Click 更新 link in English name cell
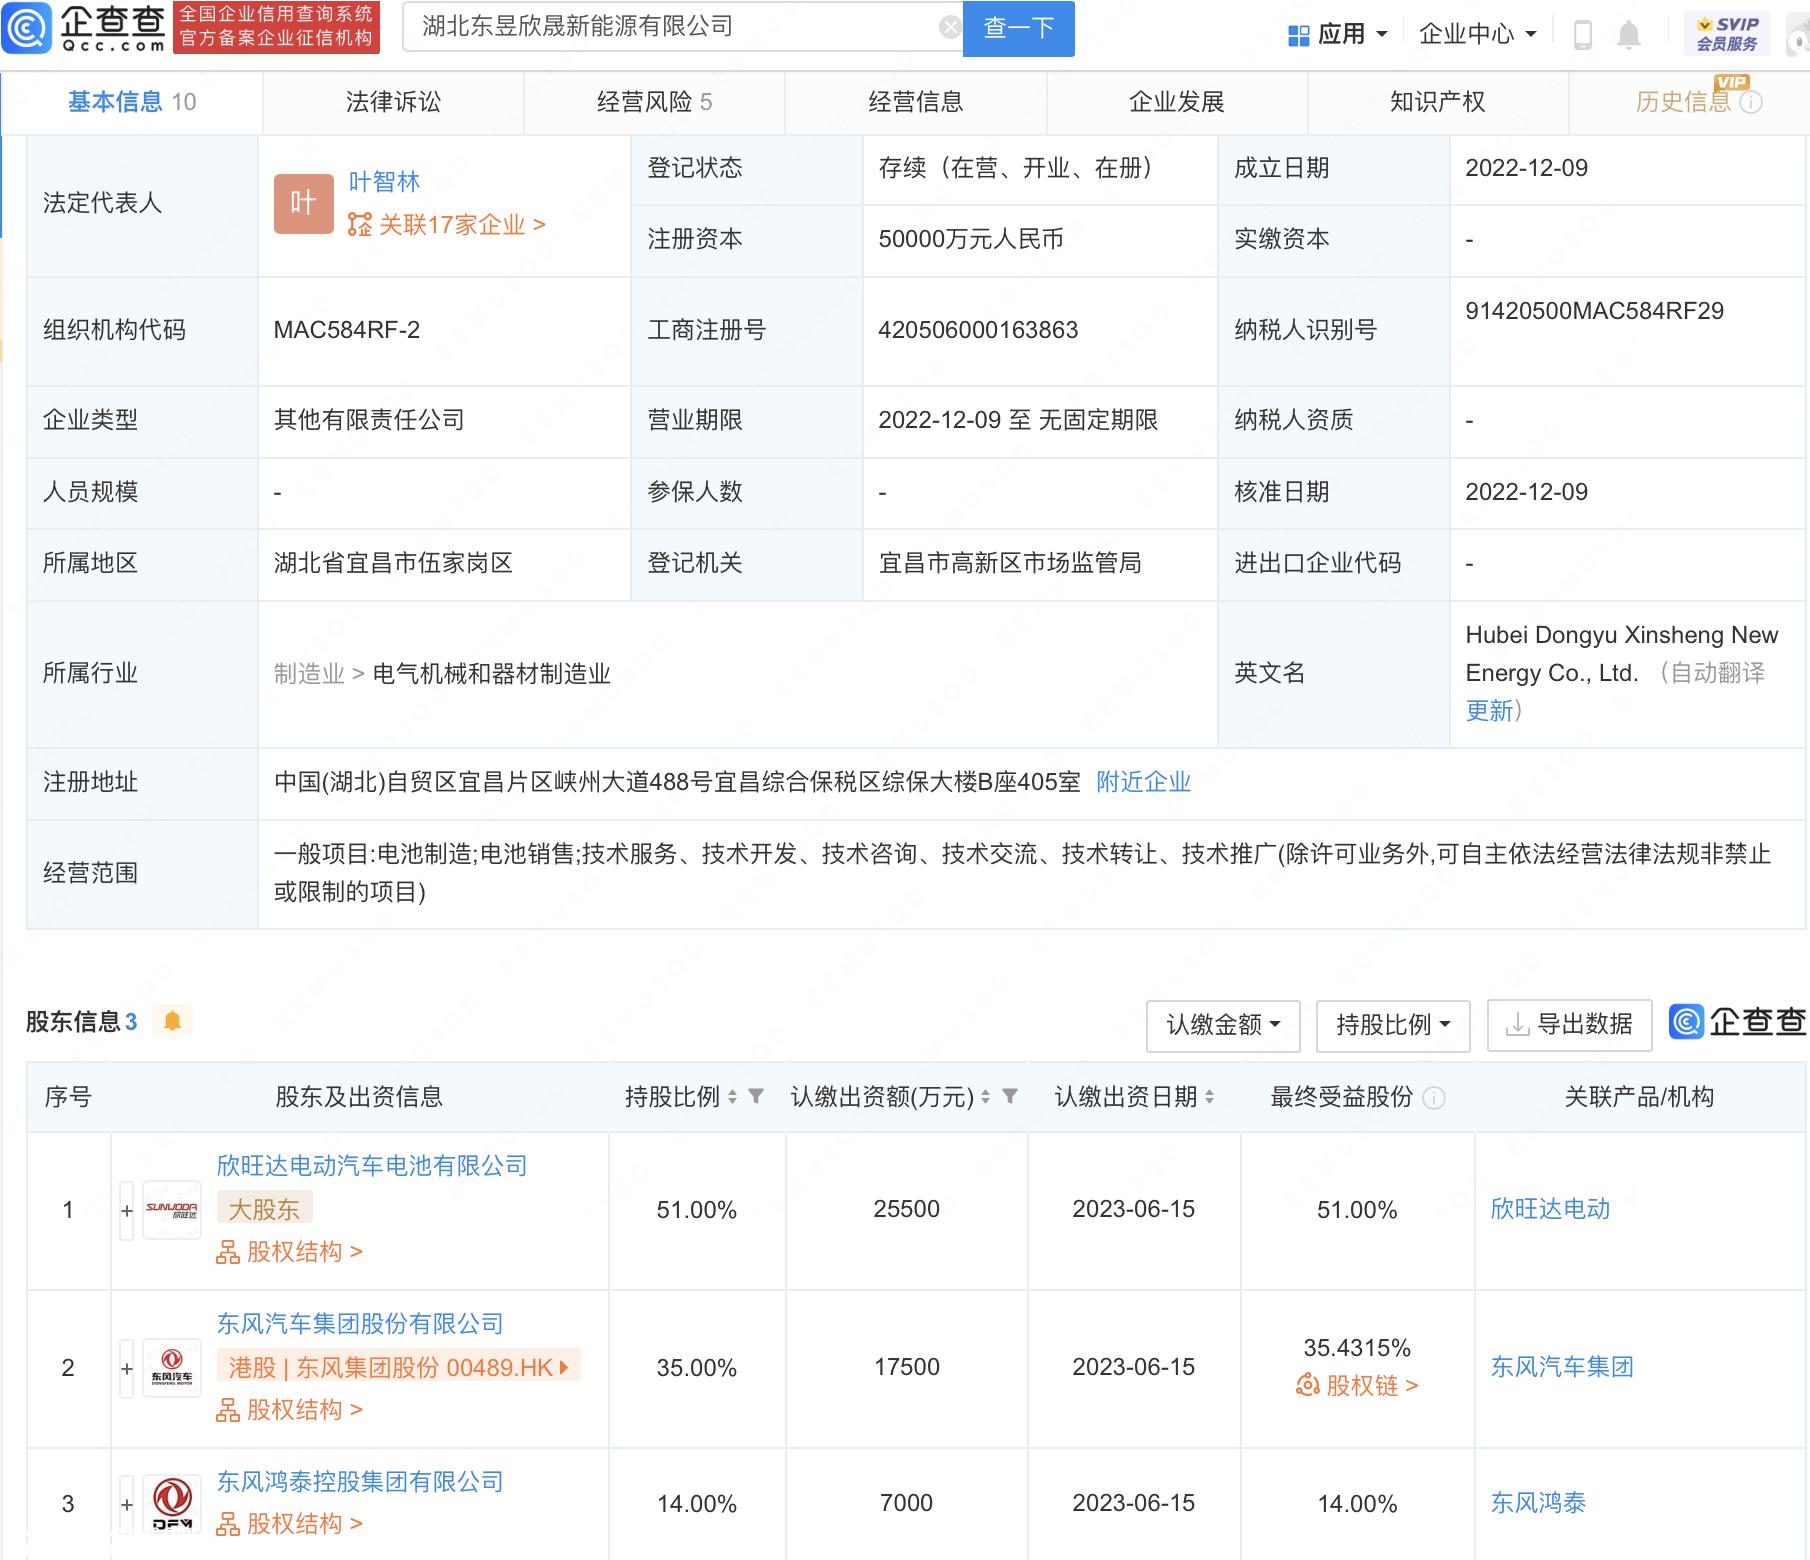The image size is (1810, 1560). (x=1490, y=711)
